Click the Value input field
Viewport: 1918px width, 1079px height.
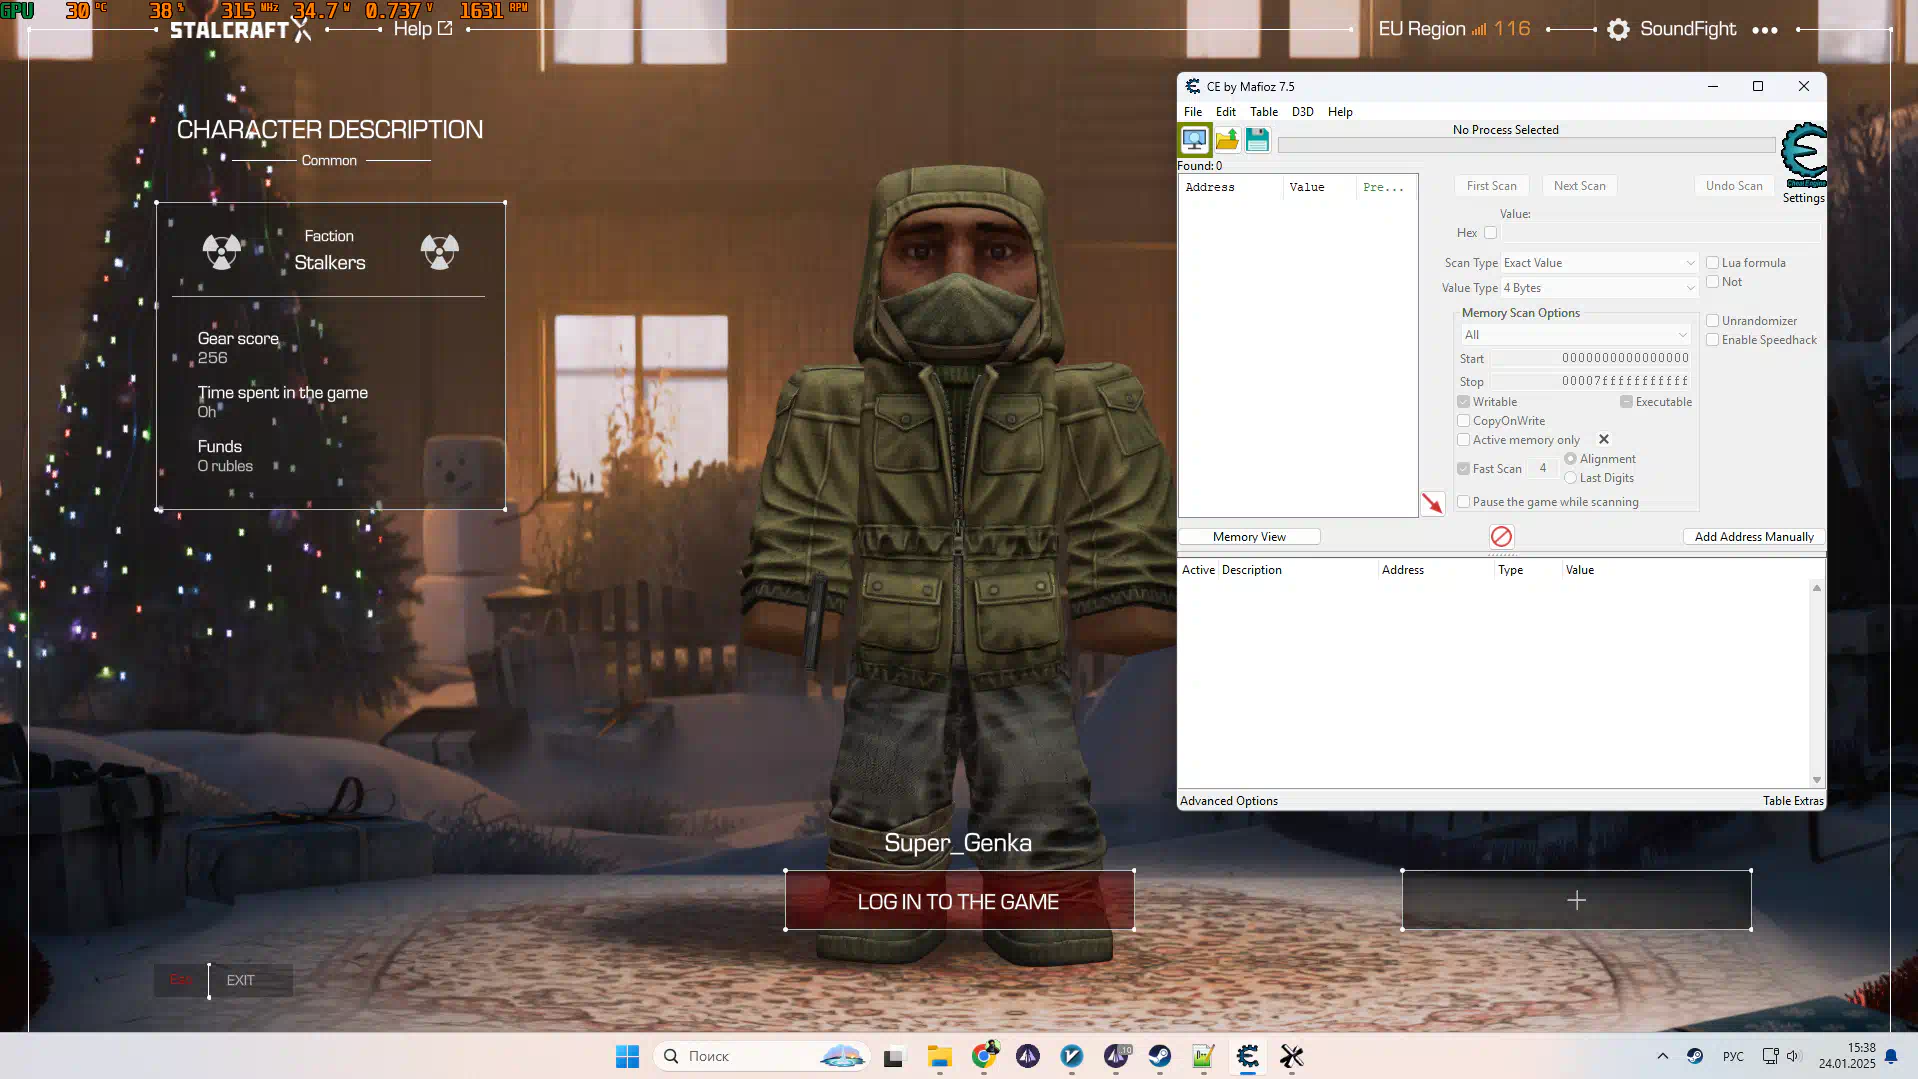point(1661,233)
